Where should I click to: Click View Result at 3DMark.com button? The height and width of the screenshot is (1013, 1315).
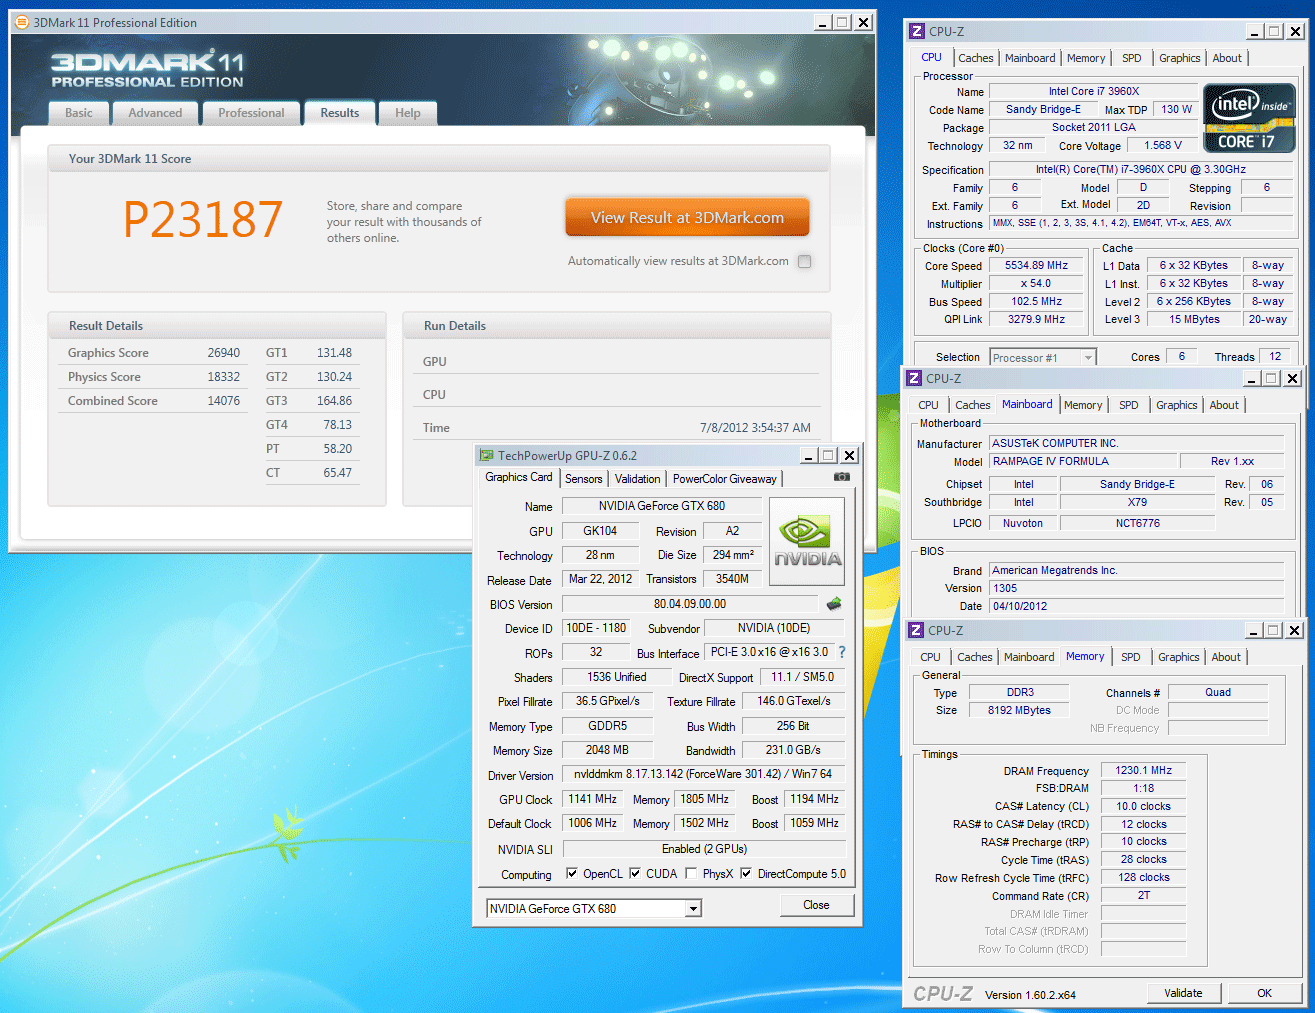coord(687,217)
